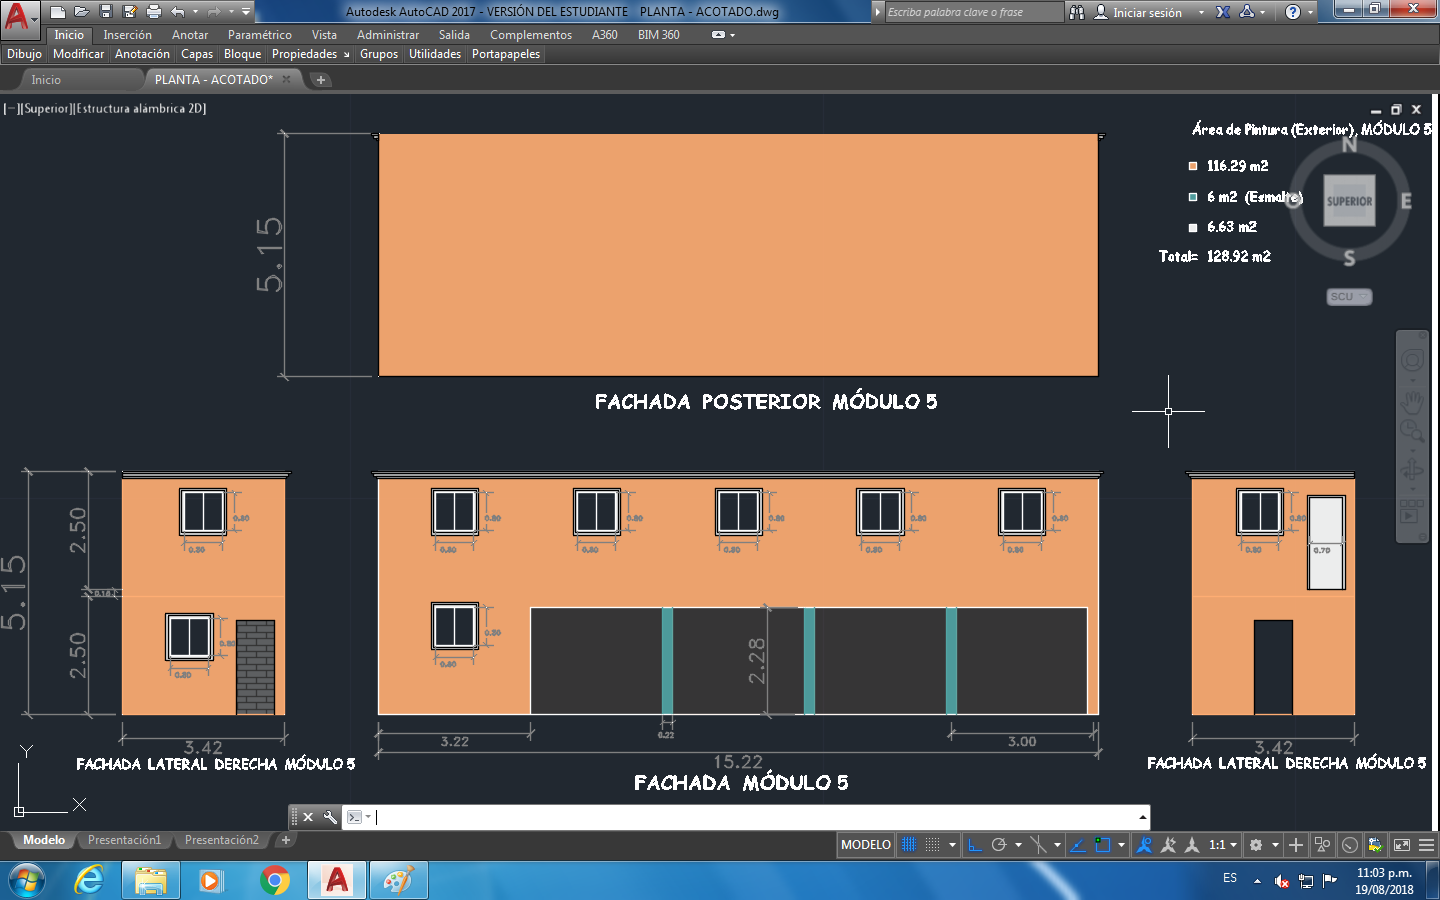Toggle snap mode dotted grid icon
This screenshot has width=1440, height=900.
932,845
